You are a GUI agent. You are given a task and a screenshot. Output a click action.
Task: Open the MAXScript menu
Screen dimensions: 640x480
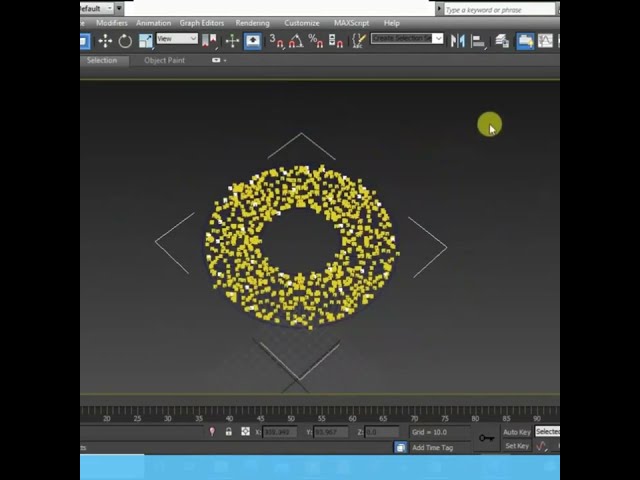pyautogui.click(x=351, y=23)
